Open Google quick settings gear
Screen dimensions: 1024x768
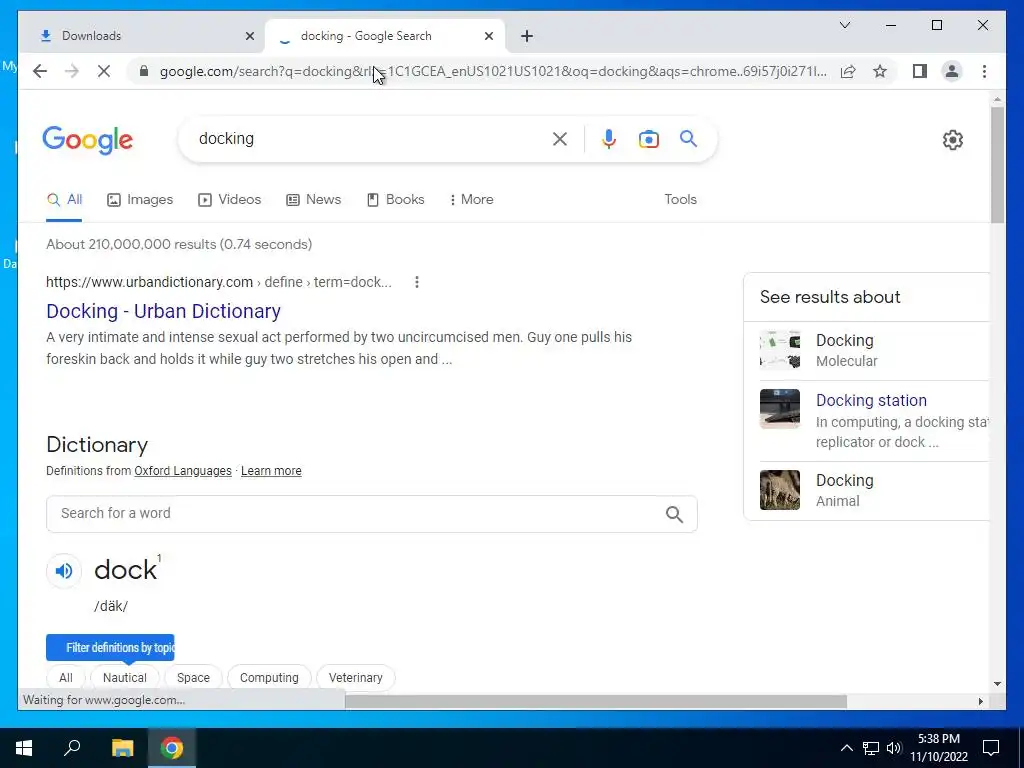click(953, 140)
